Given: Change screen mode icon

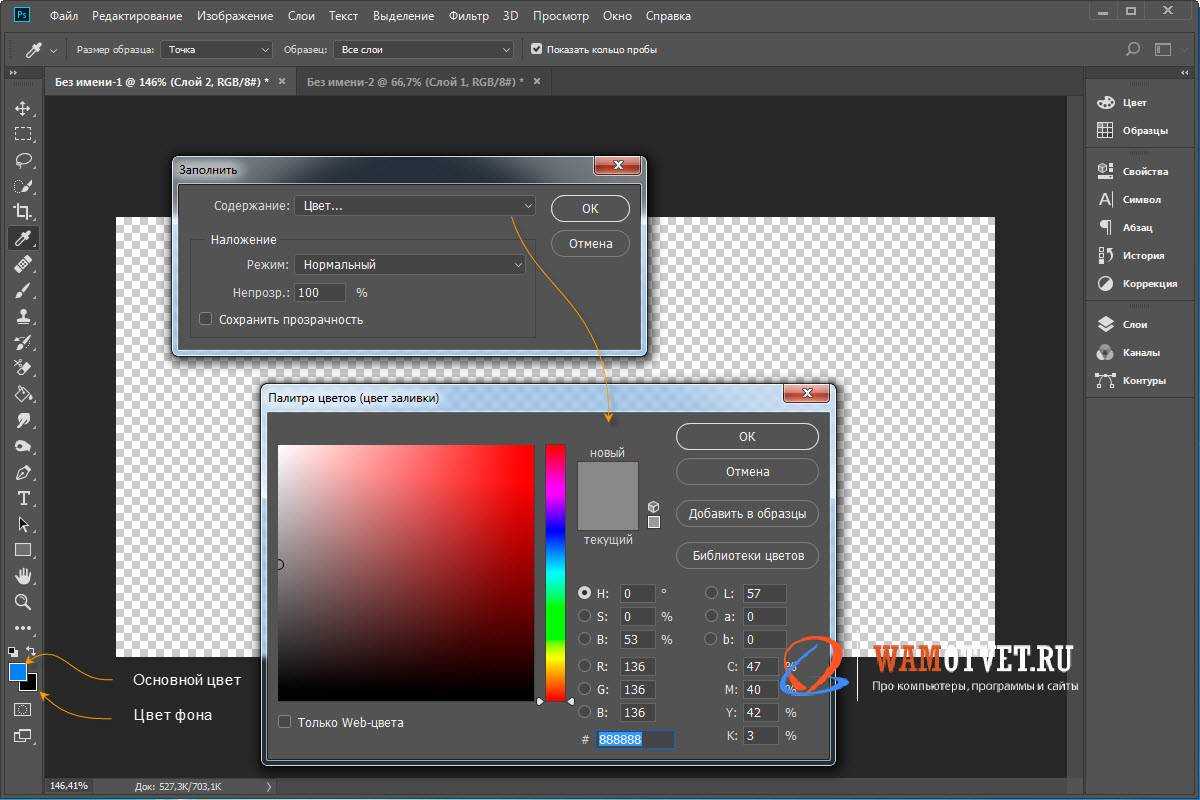Looking at the screenshot, I should pyautogui.click(x=22, y=736).
